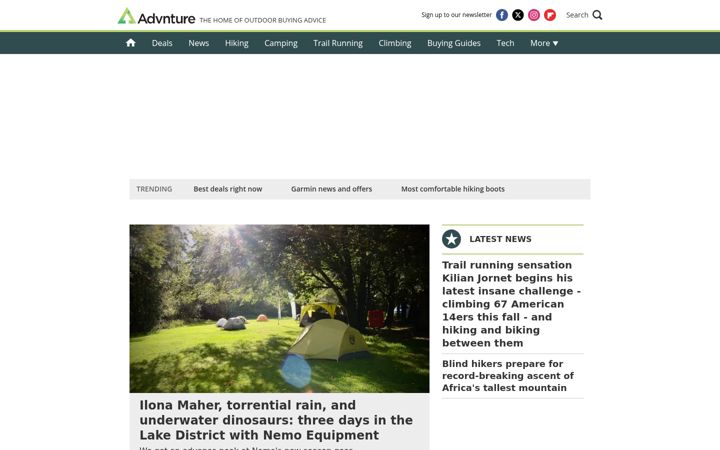This screenshot has height=450, width=720.
Task: Click Sign up to our newsletter
Action: [x=456, y=15]
